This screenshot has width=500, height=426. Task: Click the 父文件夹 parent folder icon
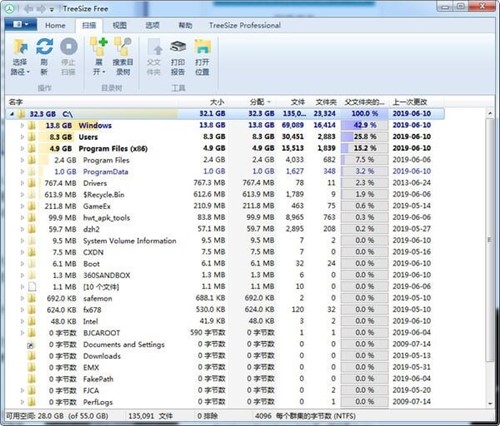(154, 47)
